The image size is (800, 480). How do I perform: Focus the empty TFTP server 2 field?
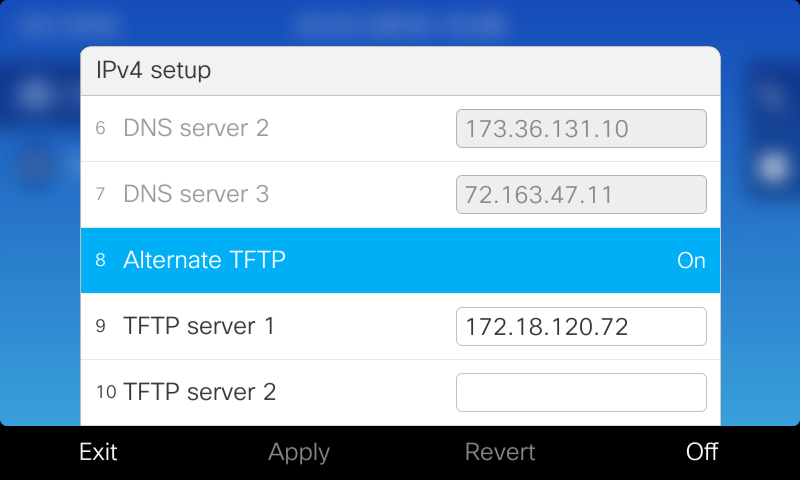[581, 392]
